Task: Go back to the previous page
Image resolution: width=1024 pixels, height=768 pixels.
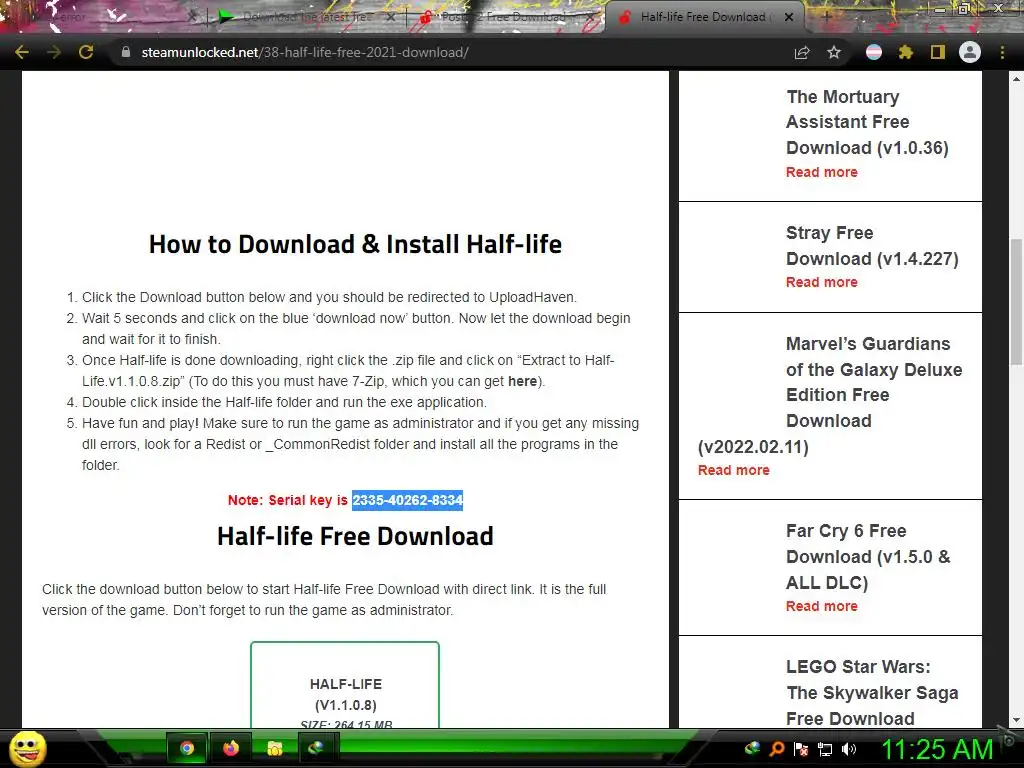Action: [22, 52]
